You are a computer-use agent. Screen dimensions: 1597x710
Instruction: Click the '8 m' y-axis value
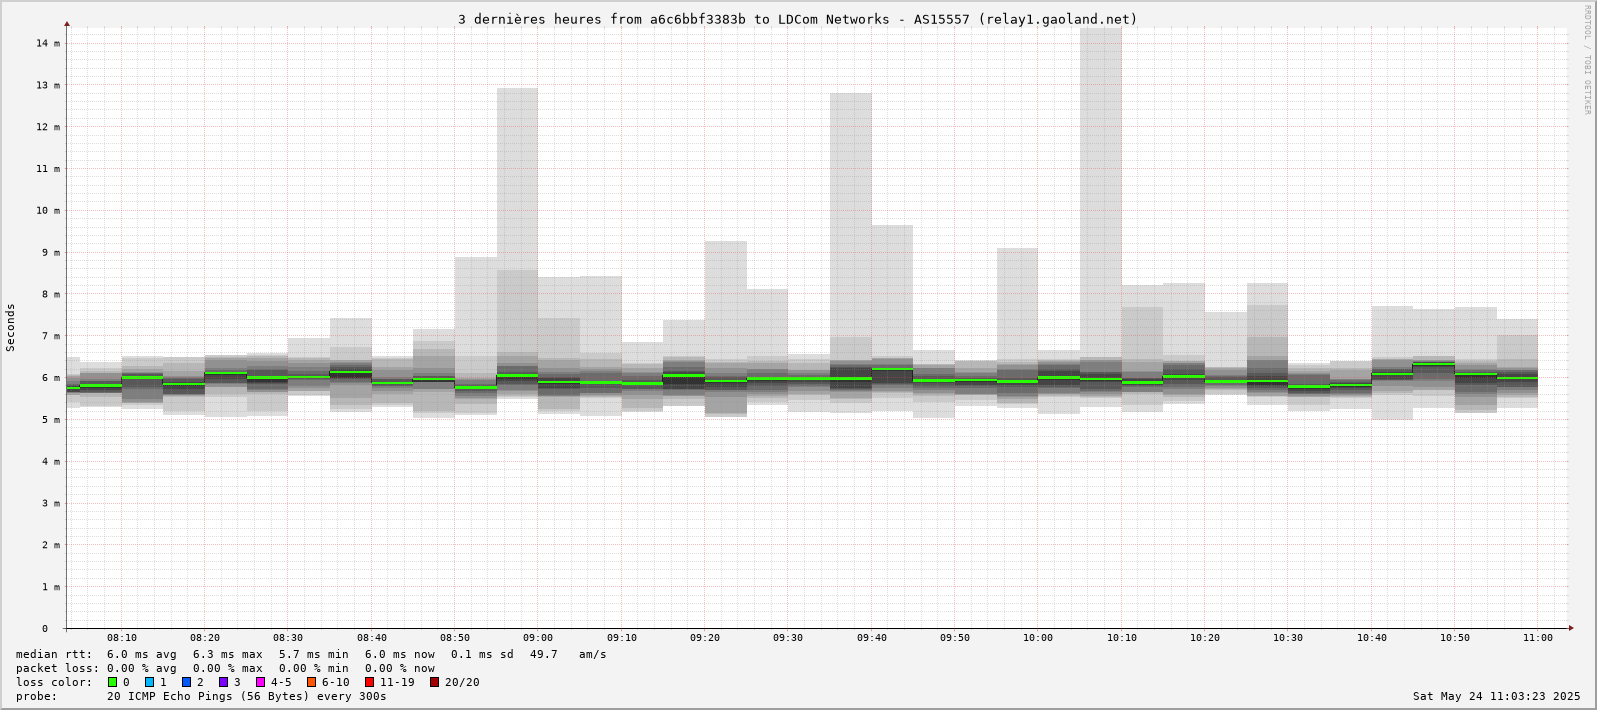pos(51,295)
